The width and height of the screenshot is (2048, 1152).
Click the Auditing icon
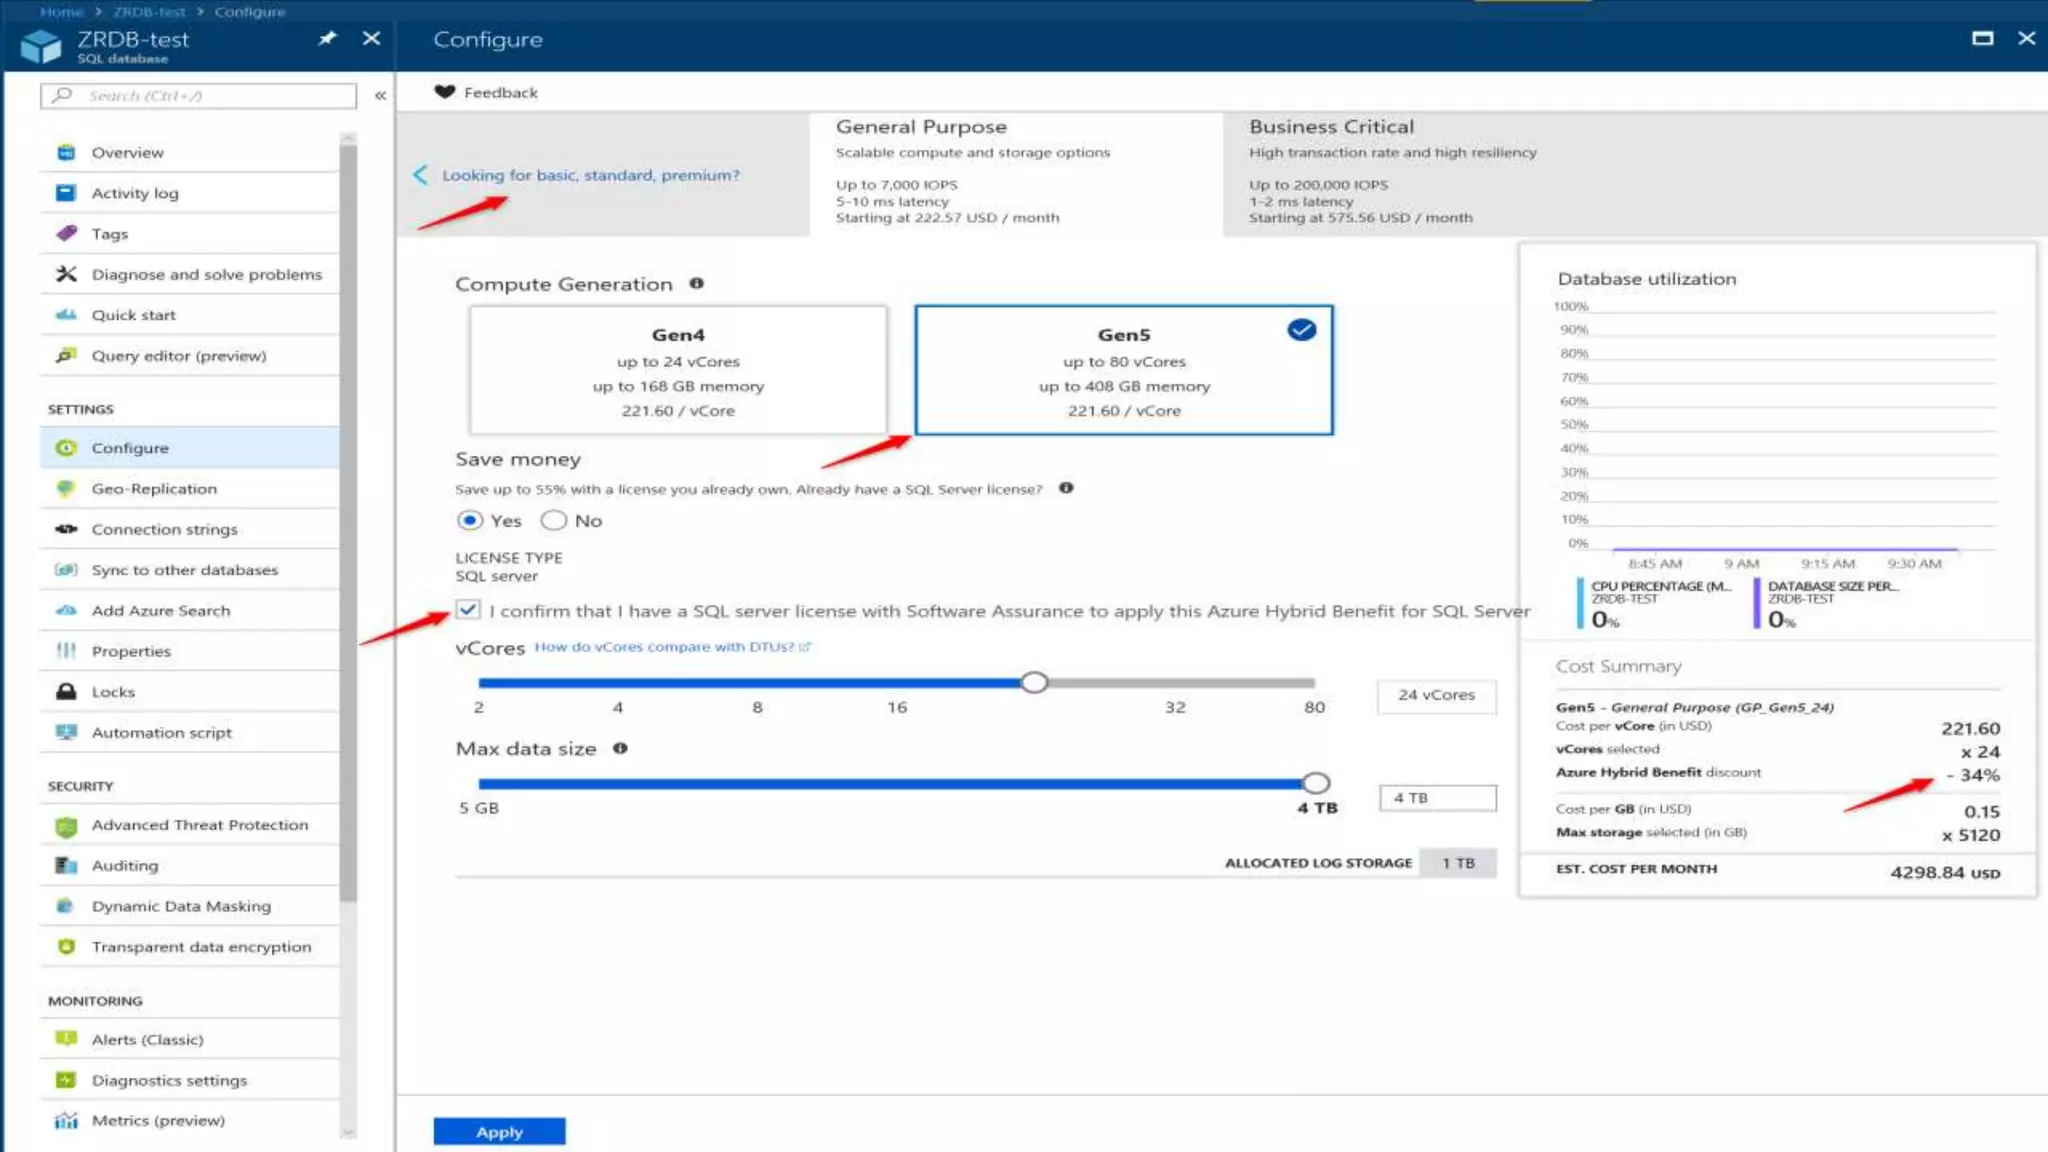[x=66, y=866]
